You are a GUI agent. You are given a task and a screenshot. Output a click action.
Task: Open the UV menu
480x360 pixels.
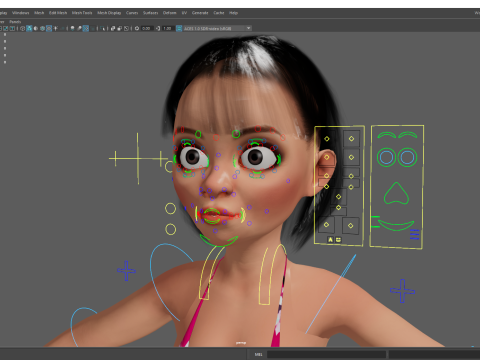click(x=184, y=13)
